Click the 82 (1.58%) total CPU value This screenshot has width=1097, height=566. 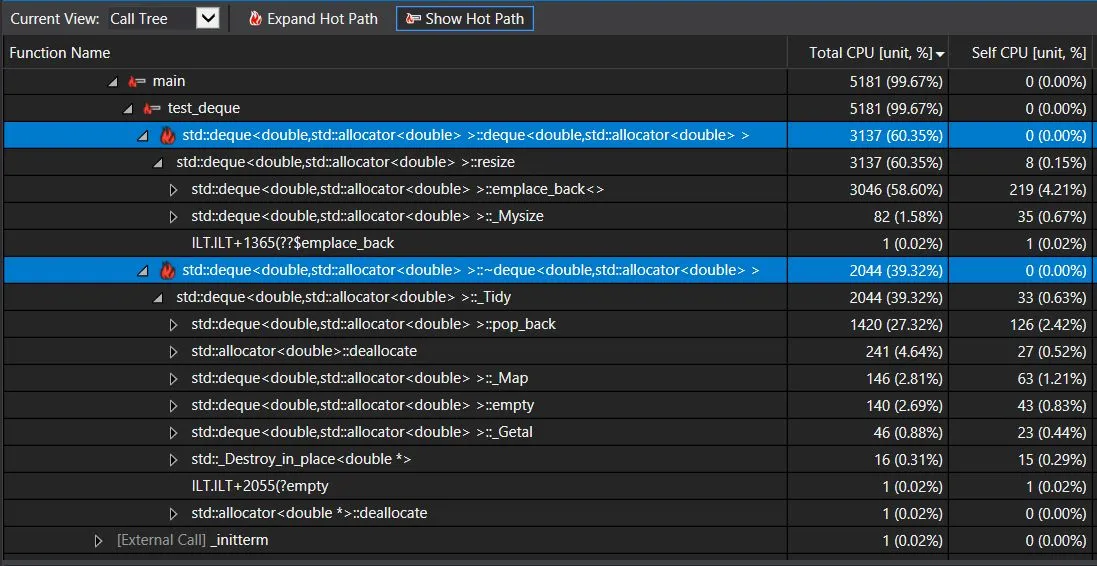coord(908,217)
